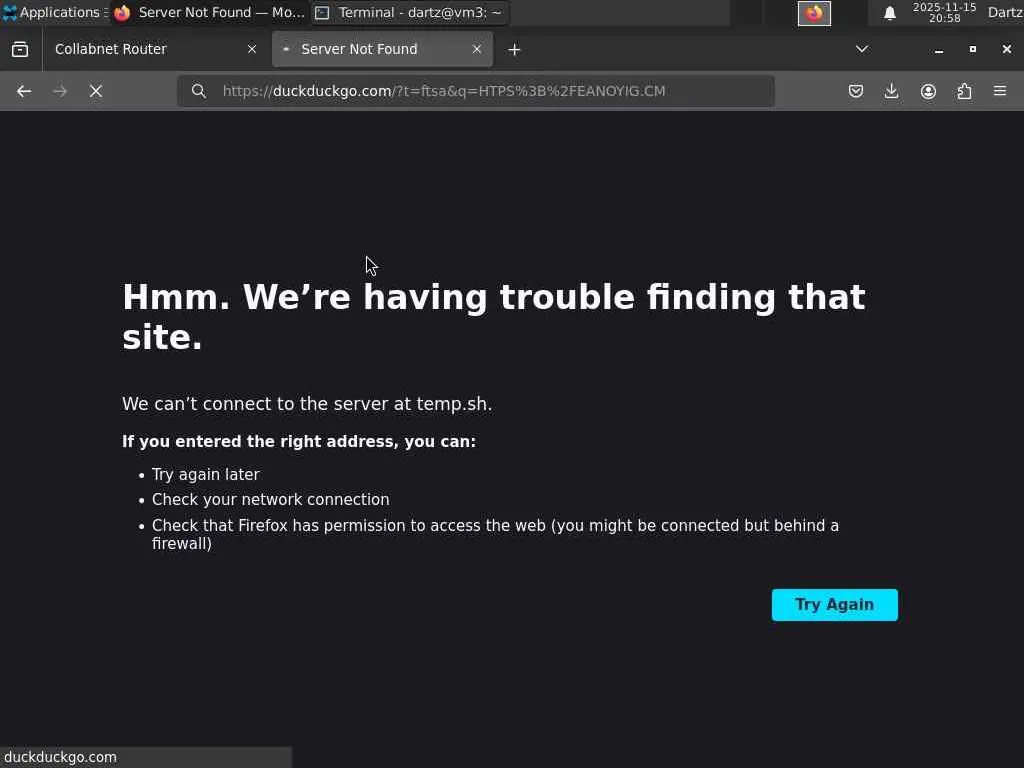Open the notifications bell in system panel
The image size is (1024, 768).
pyautogui.click(x=889, y=13)
